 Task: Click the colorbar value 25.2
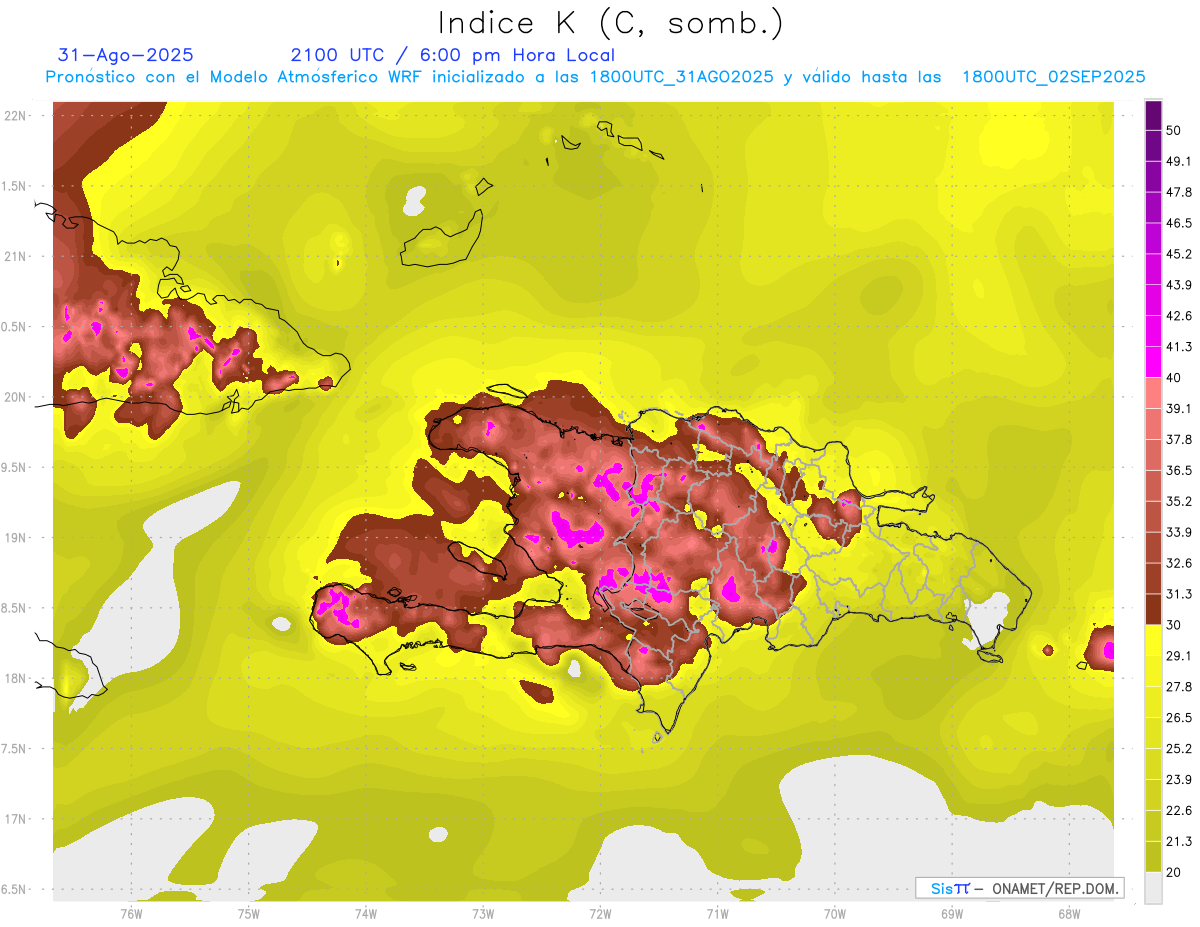tap(1178, 749)
